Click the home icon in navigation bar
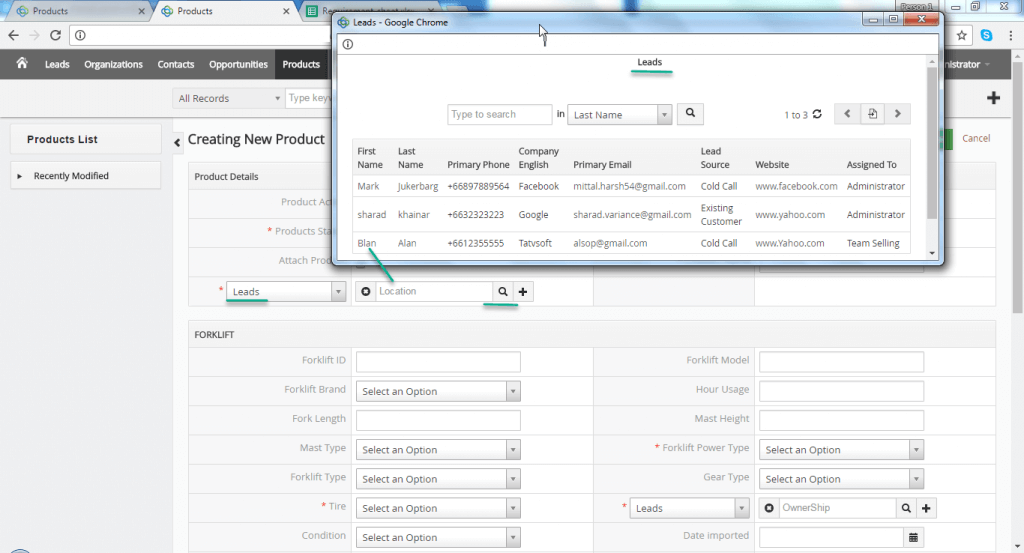The height and width of the screenshot is (553, 1024). 21,64
